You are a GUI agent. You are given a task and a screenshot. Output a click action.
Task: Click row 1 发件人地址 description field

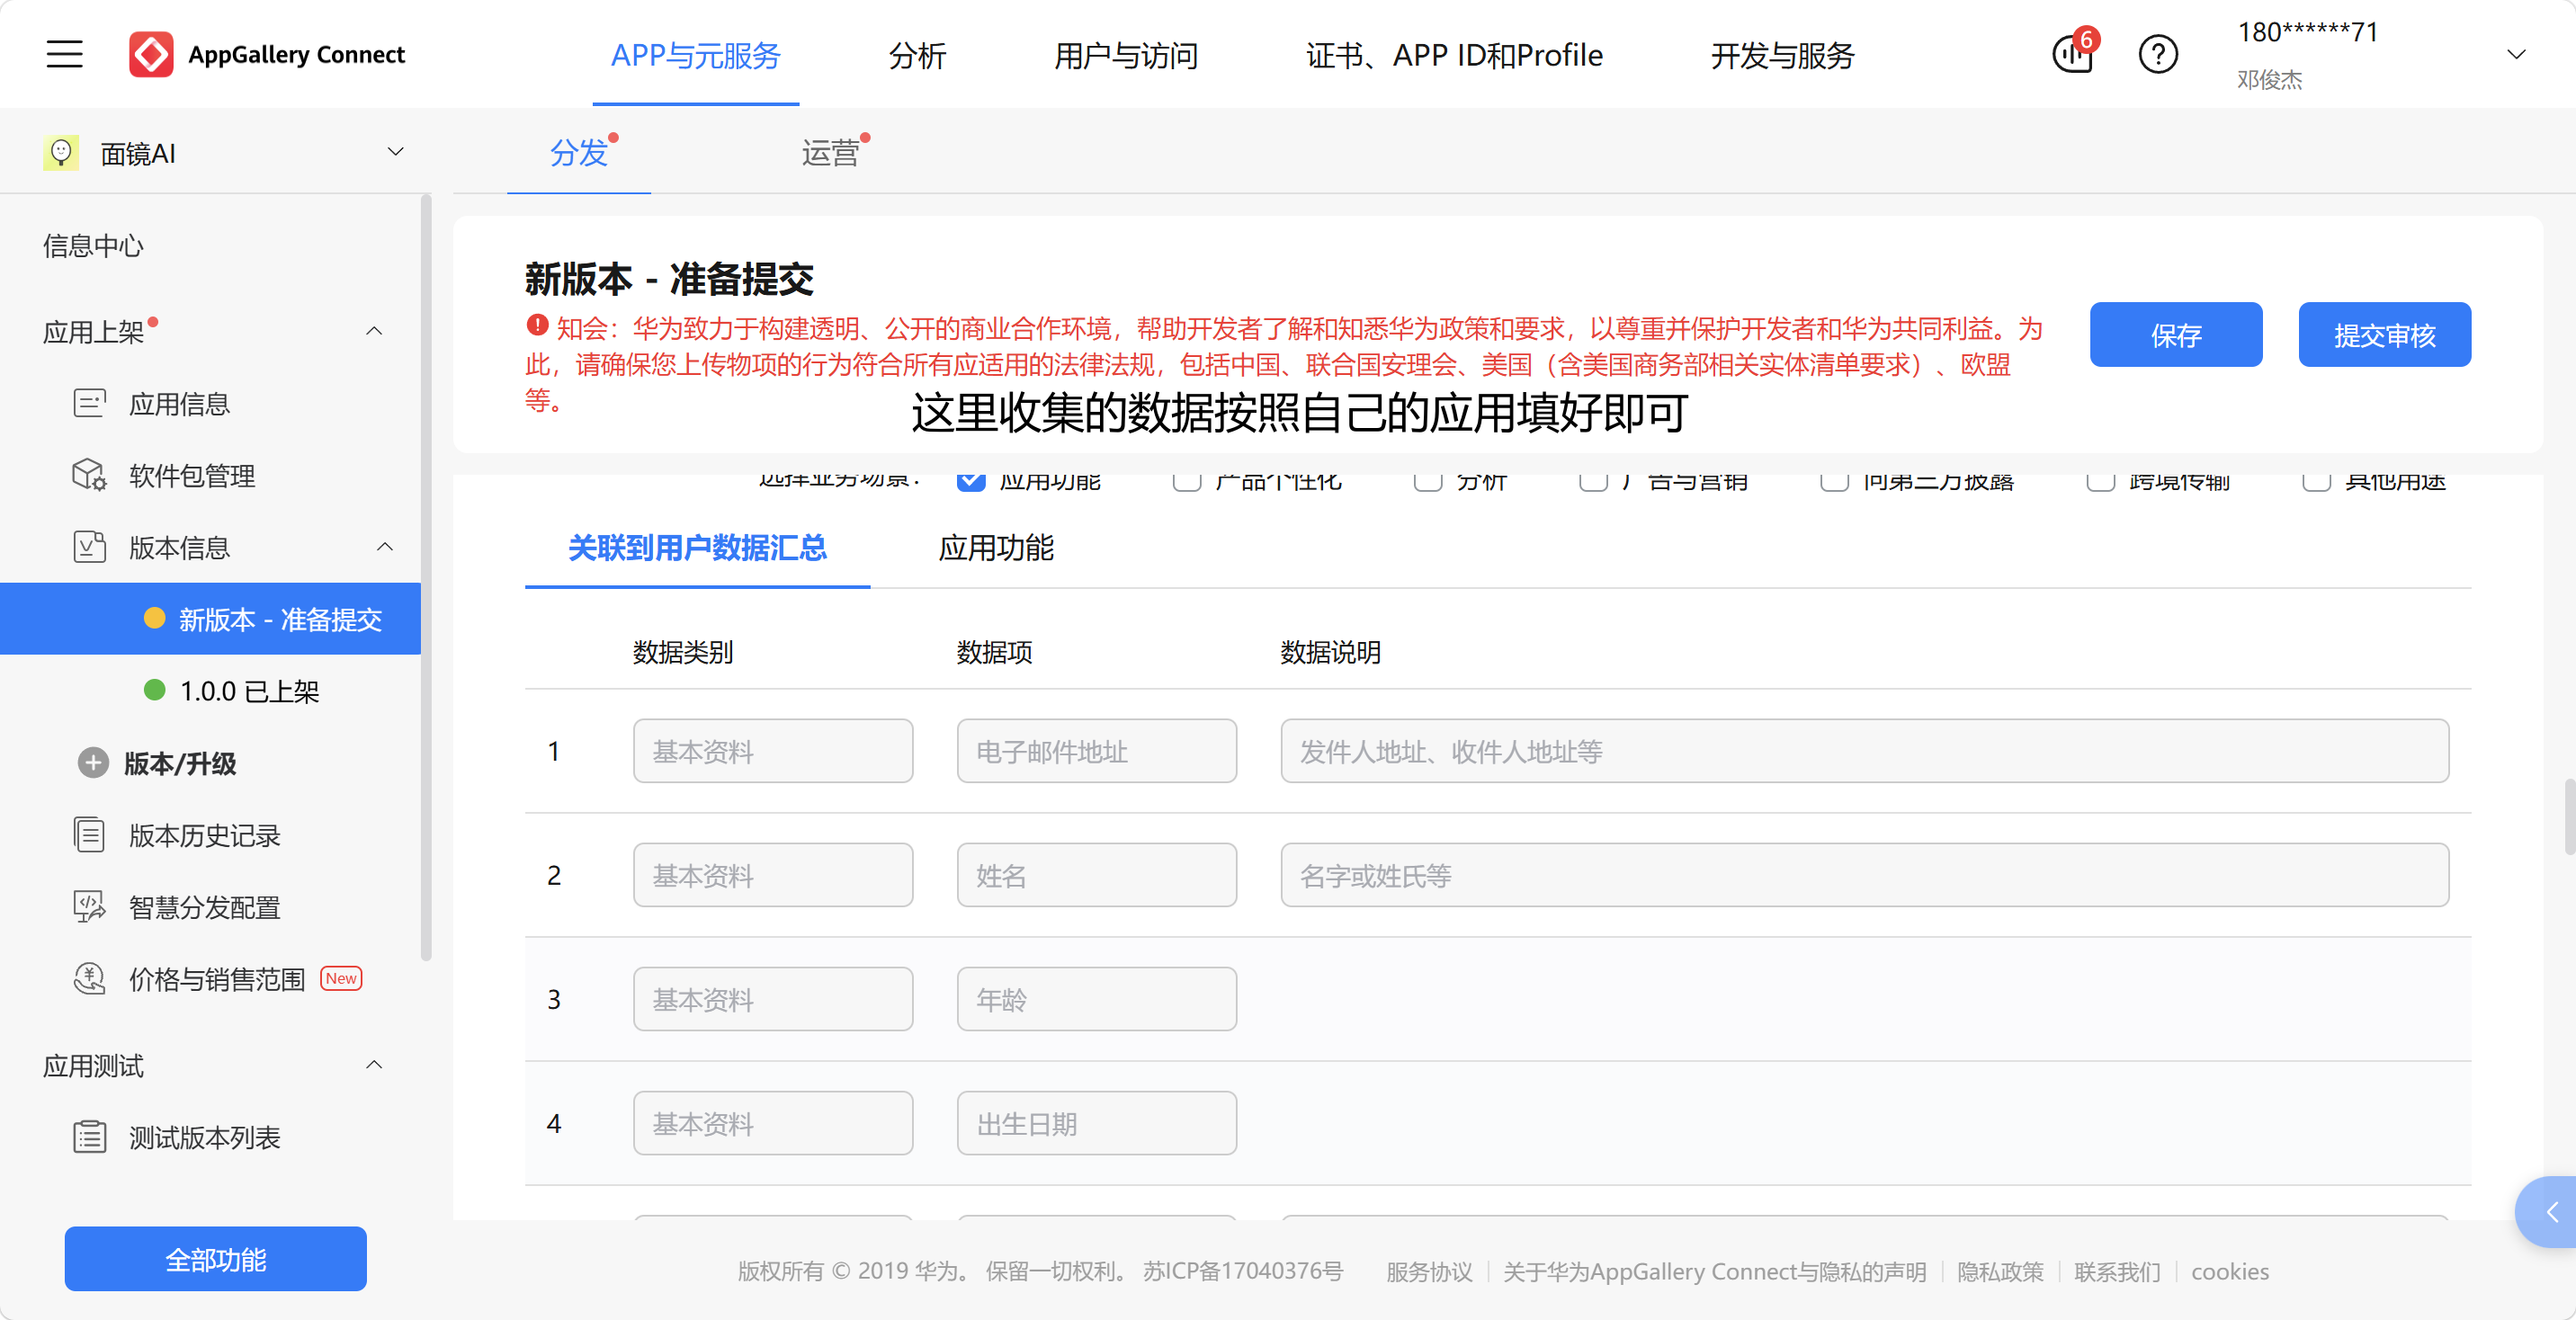1864,751
